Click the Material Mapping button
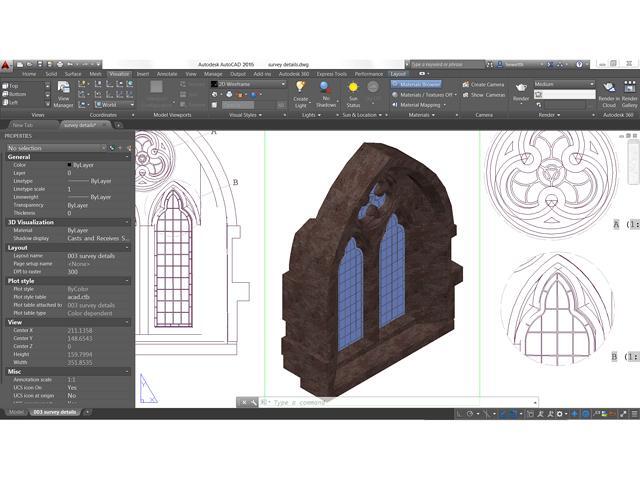 418,104
